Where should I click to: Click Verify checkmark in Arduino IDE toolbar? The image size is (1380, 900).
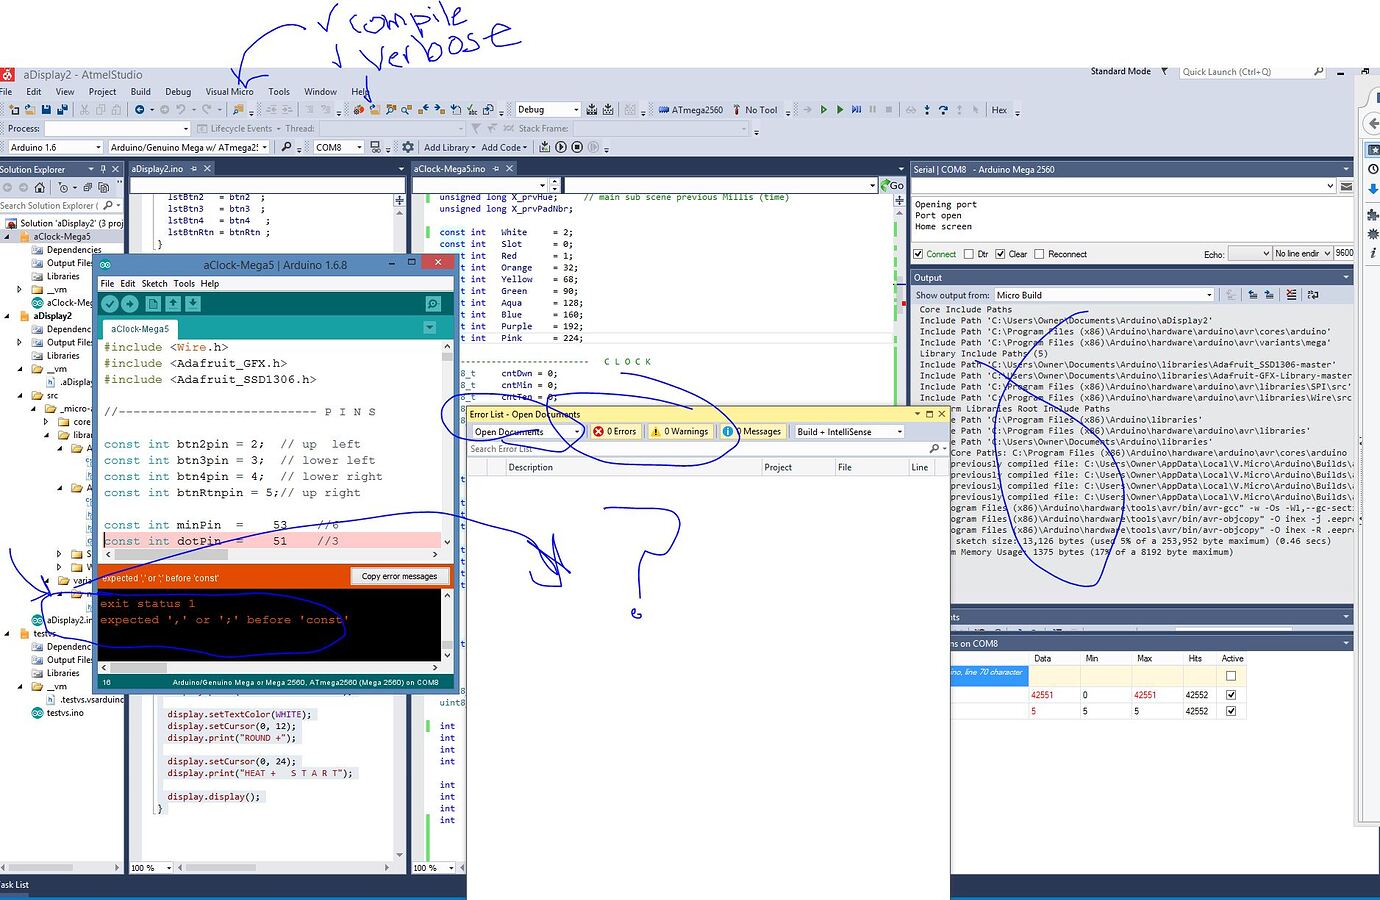pyautogui.click(x=110, y=304)
